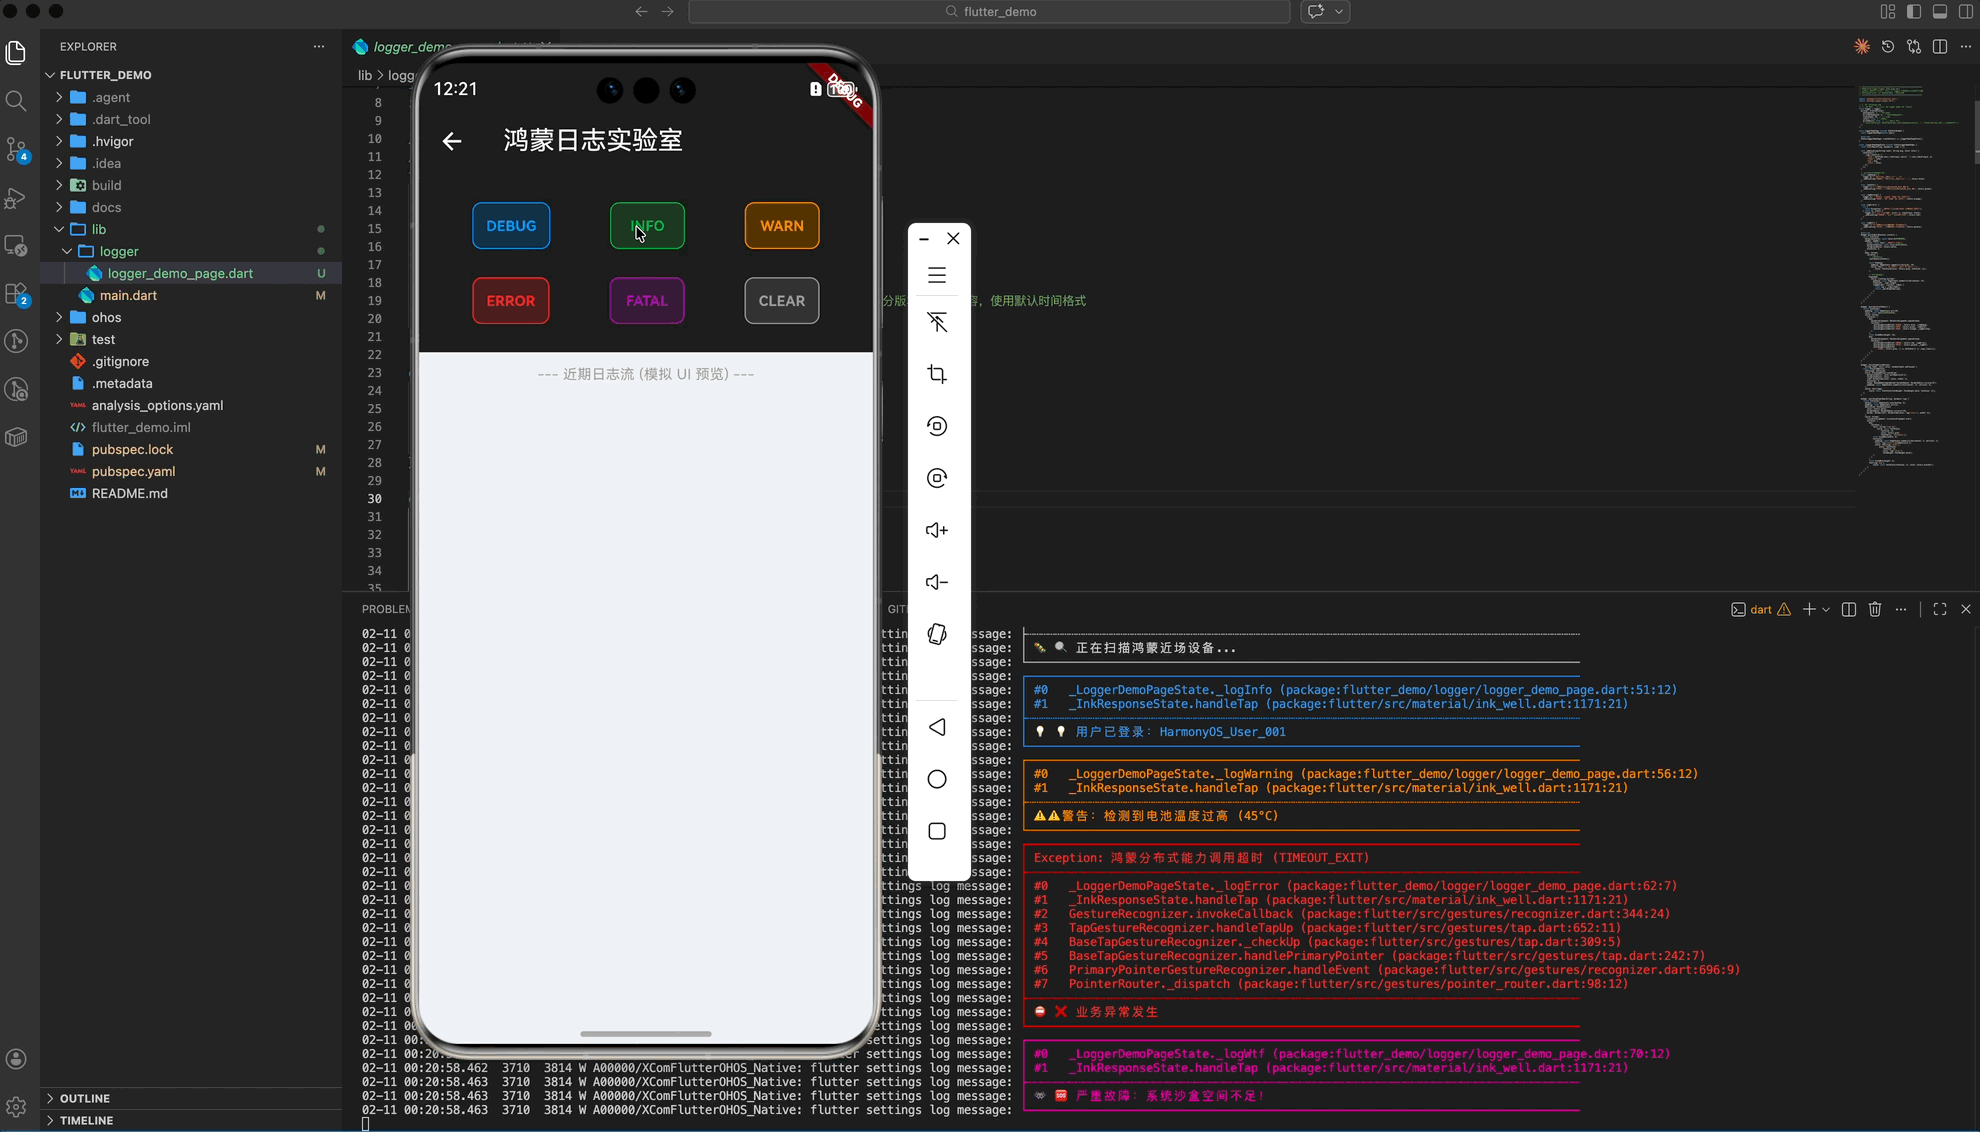The image size is (1980, 1132).
Task: Tap the emulator home circle button
Action: click(937, 779)
